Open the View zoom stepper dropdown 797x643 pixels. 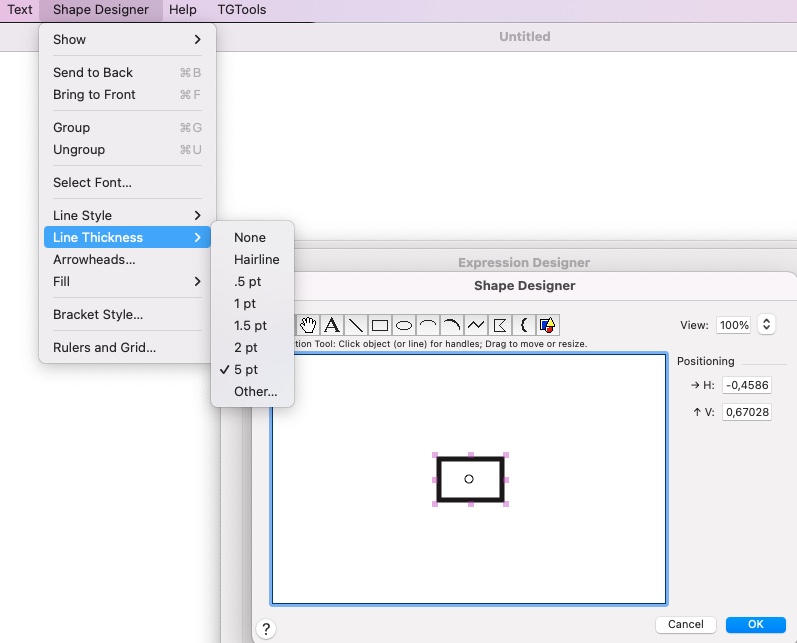tap(767, 325)
